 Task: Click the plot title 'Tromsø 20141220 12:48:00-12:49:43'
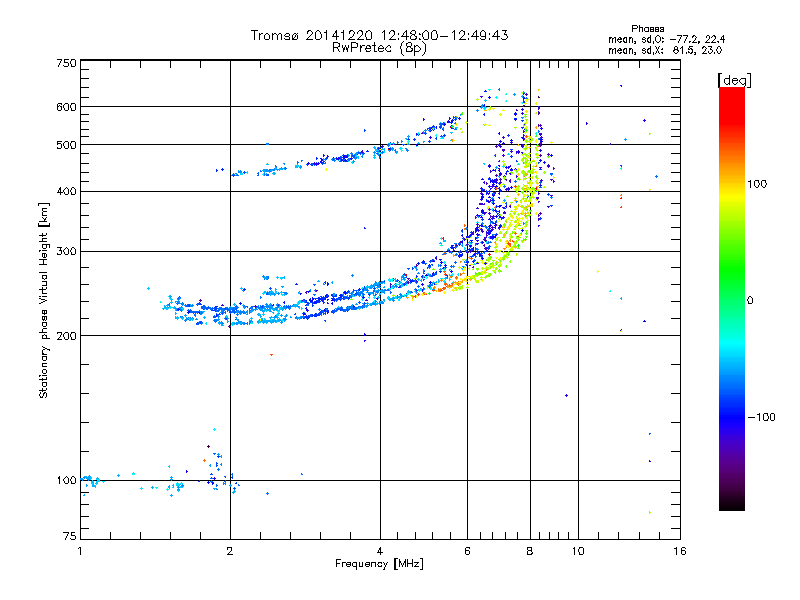tap(379, 35)
